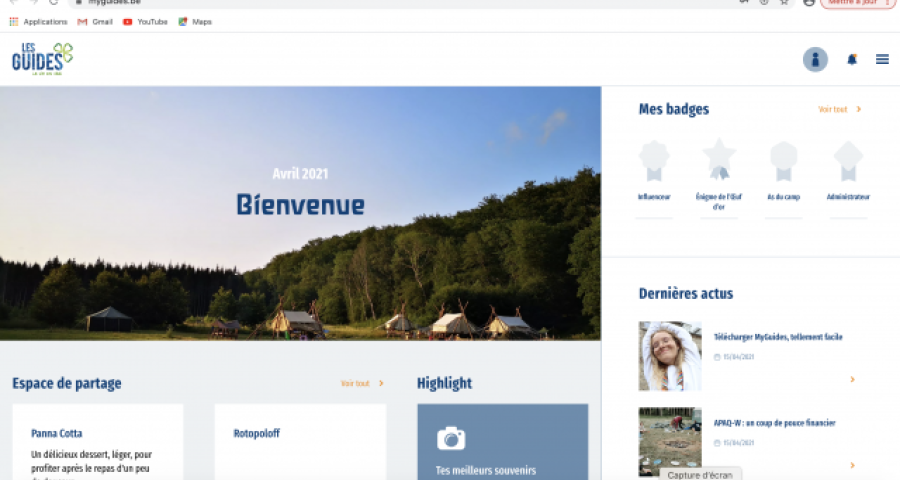Click the browser bookmark star icon
The width and height of the screenshot is (900, 480).
point(783,2)
